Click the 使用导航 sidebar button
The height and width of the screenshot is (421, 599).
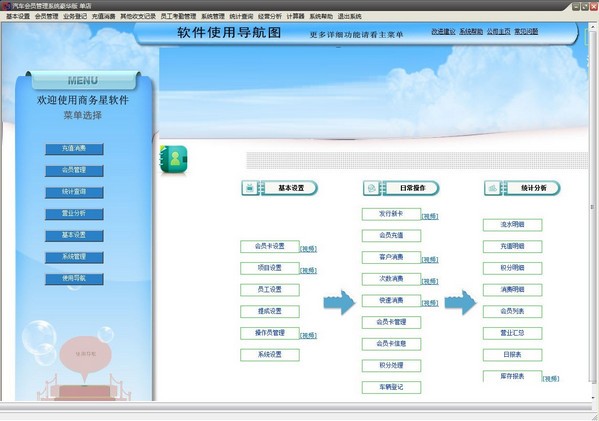click(x=74, y=279)
